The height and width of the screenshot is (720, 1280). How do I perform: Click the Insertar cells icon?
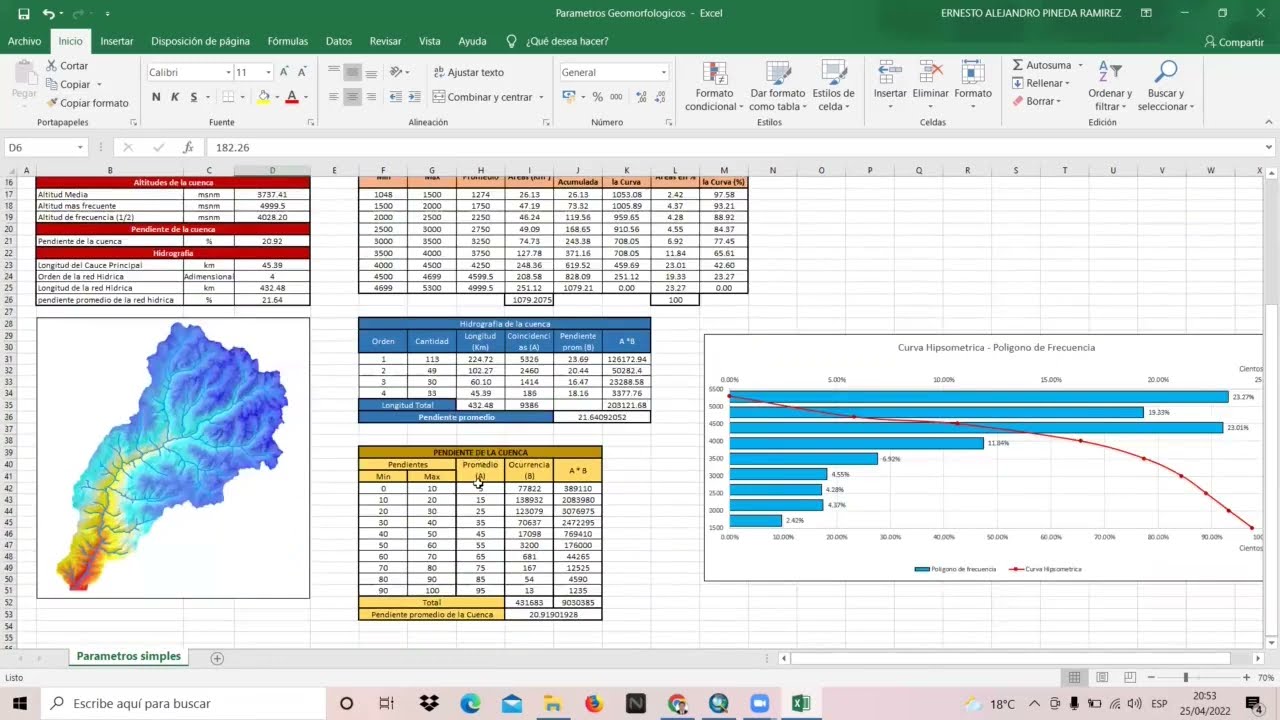pyautogui.click(x=890, y=73)
